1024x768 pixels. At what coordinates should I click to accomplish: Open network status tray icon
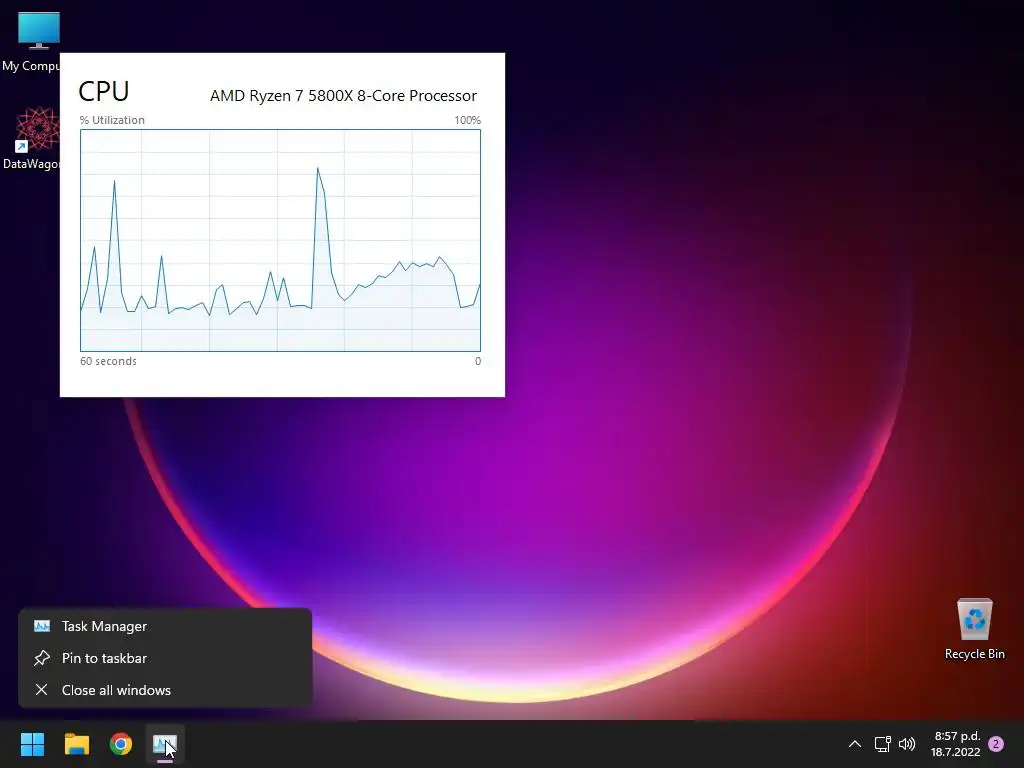click(x=883, y=744)
